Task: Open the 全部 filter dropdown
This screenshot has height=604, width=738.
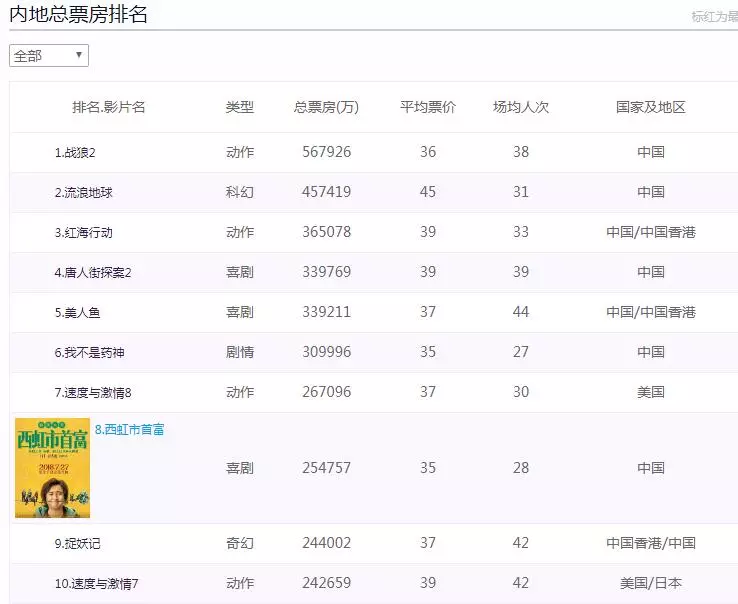Action: pyautogui.click(x=49, y=56)
